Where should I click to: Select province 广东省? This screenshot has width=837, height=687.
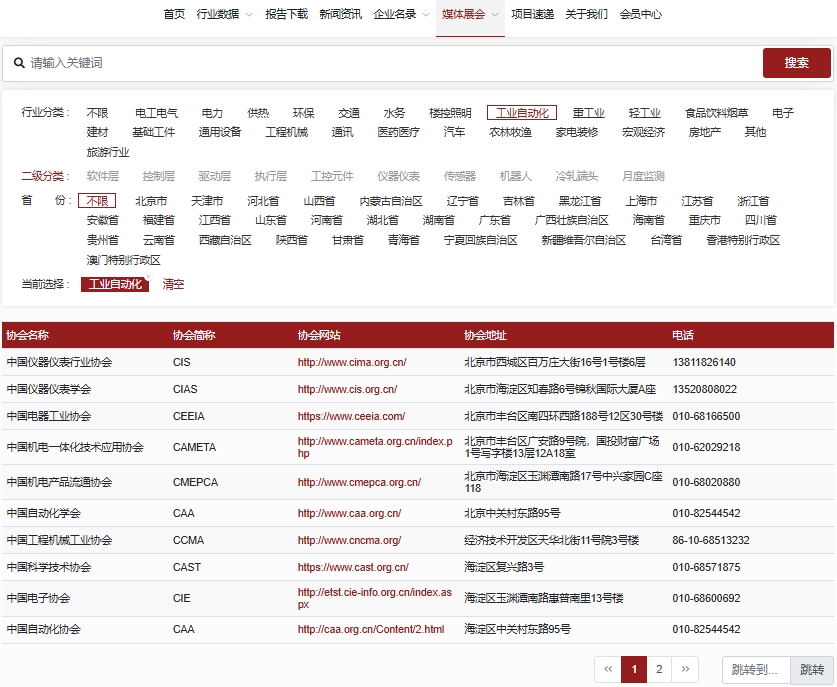[494, 220]
